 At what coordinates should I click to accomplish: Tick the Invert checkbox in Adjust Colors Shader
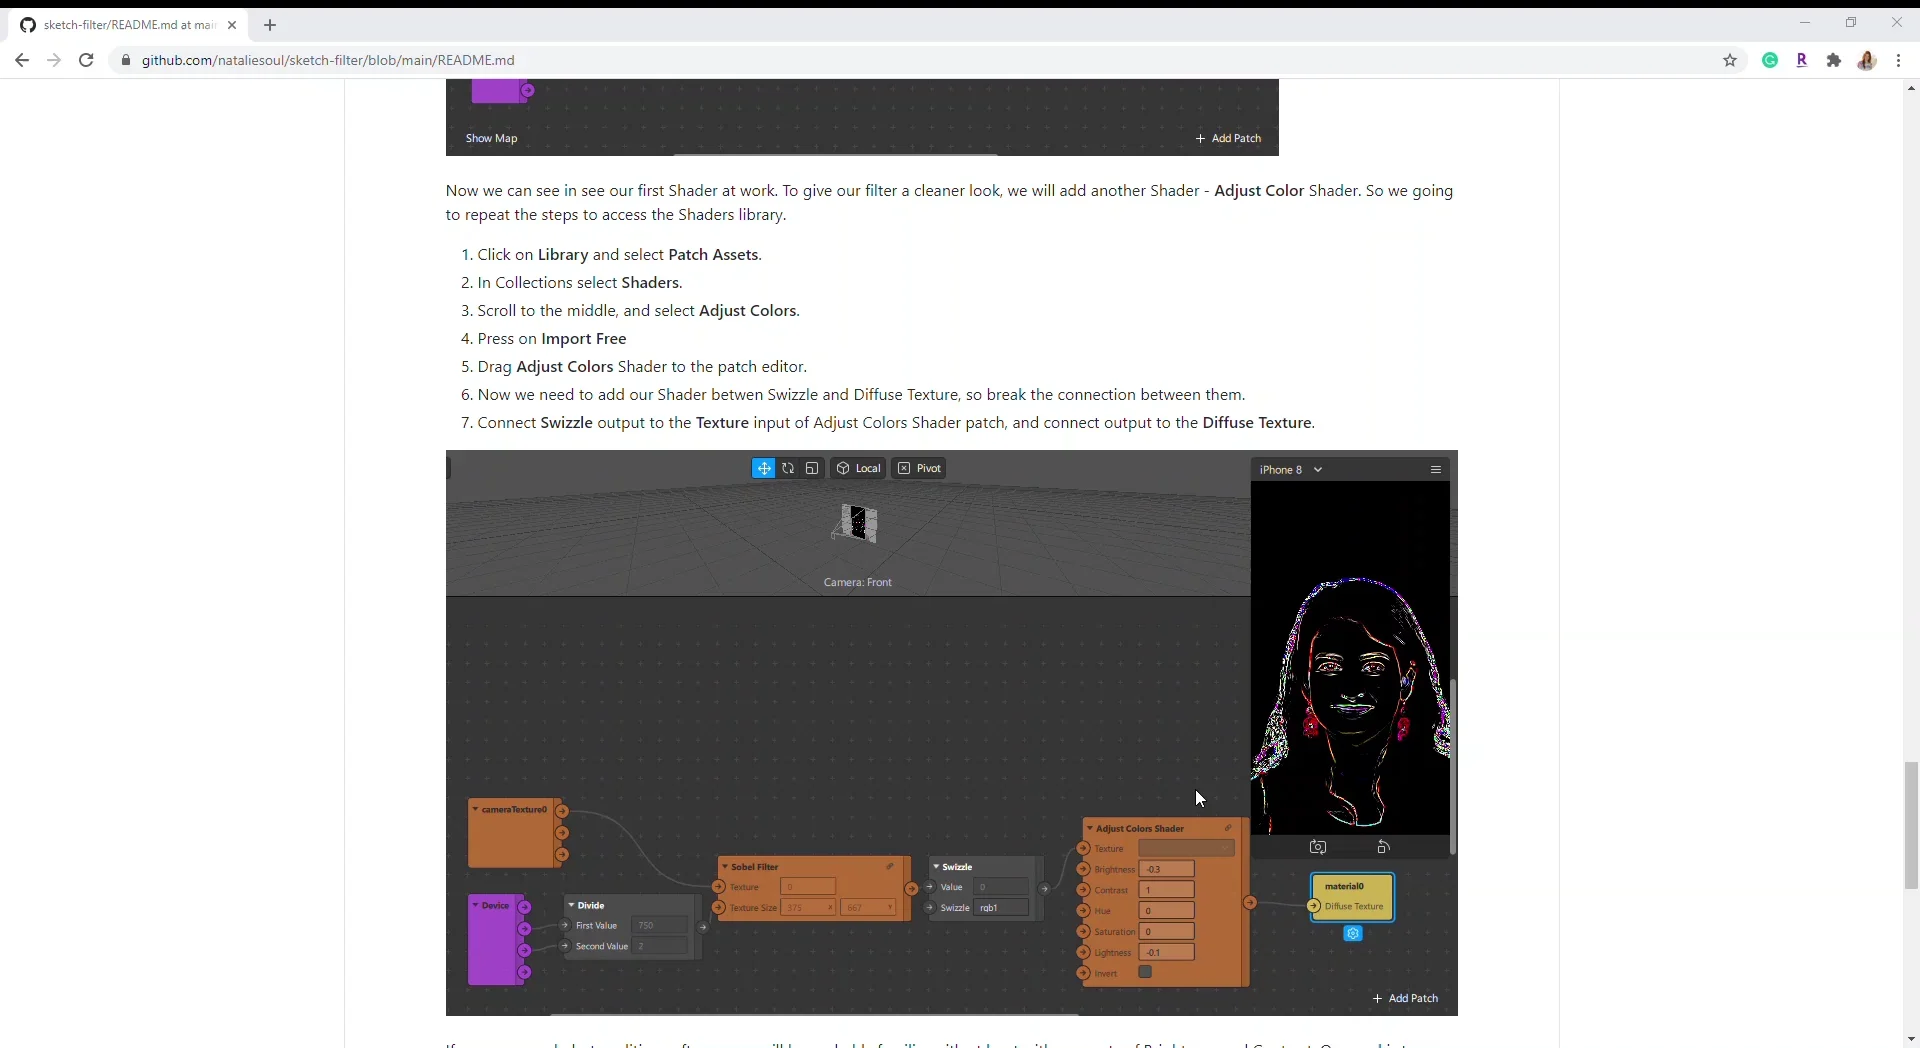point(1146,973)
